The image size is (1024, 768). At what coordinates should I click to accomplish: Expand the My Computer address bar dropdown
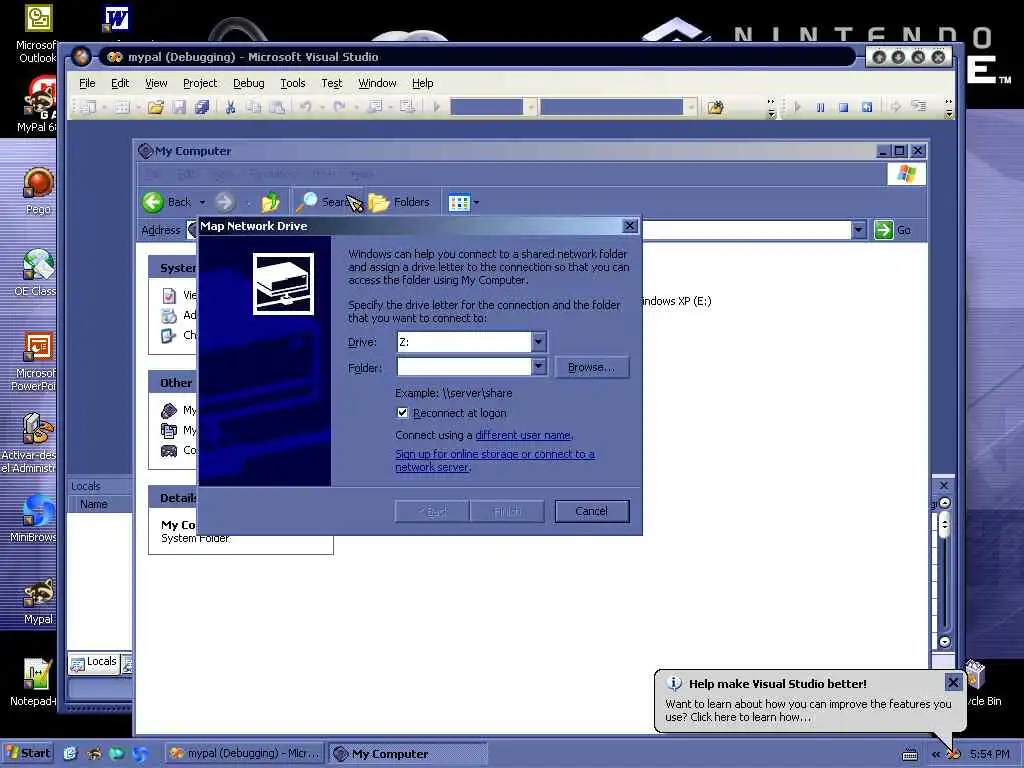coord(859,230)
